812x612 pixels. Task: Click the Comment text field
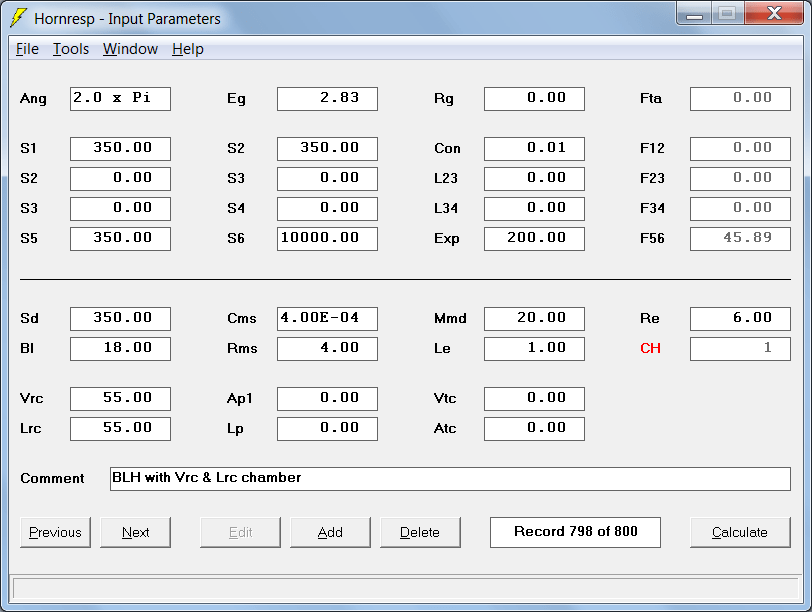[450, 479]
